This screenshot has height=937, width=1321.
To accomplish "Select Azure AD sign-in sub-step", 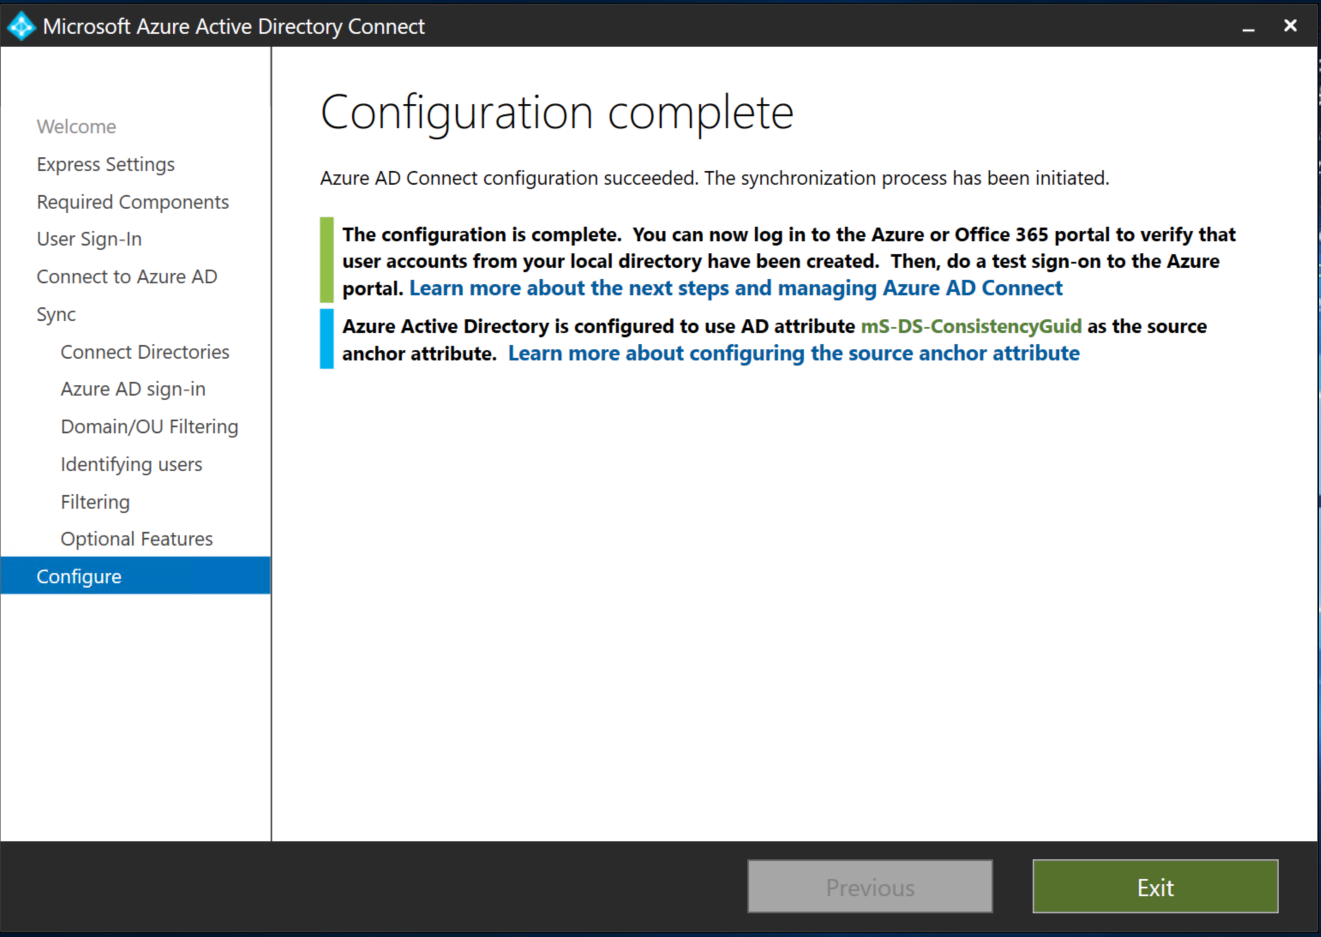I will pyautogui.click(x=133, y=389).
